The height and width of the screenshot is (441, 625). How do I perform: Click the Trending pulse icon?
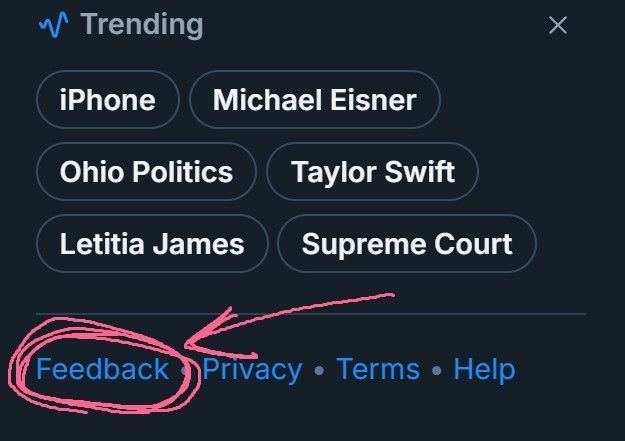pos(54,25)
